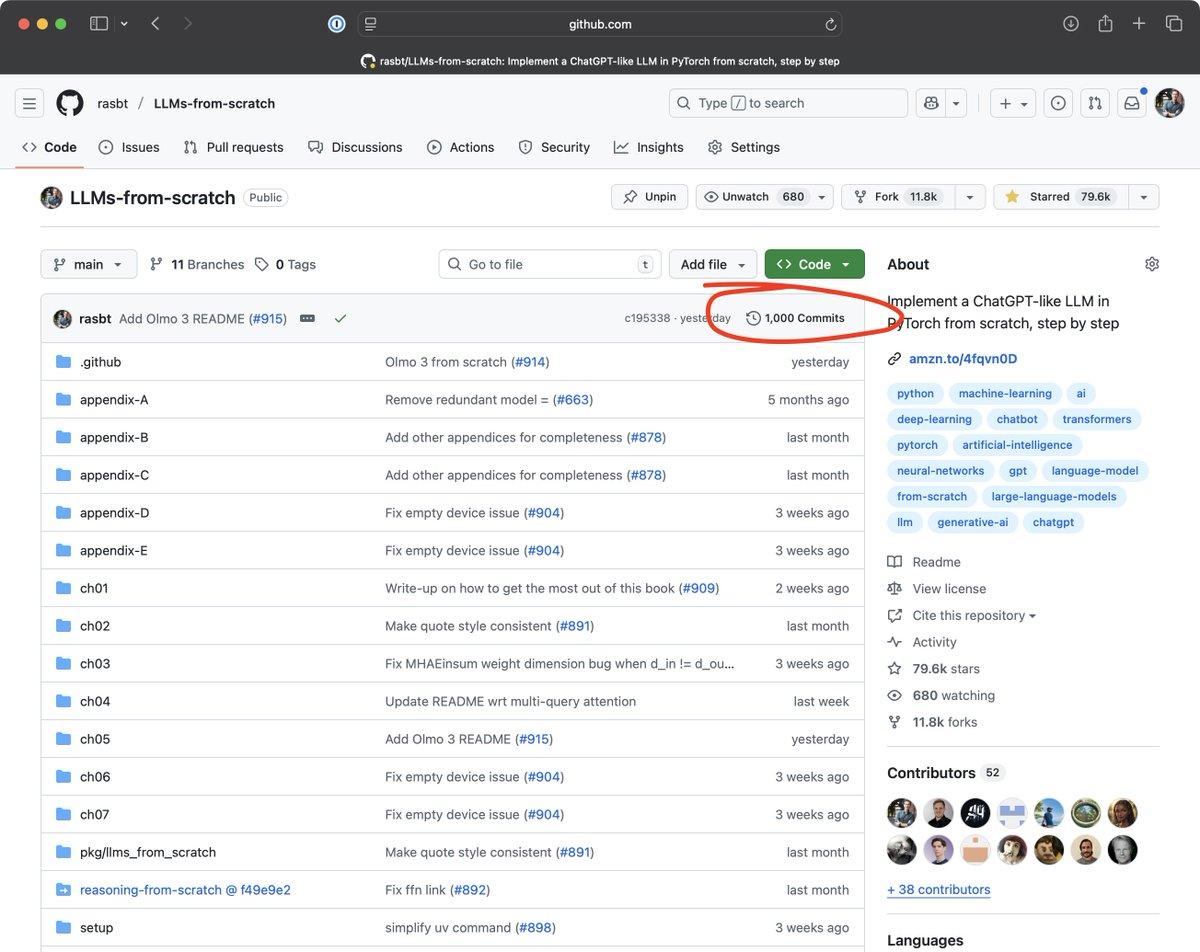Open the Add file dropdown
Image resolution: width=1200 pixels, height=952 pixels.
[x=713, y=263]
